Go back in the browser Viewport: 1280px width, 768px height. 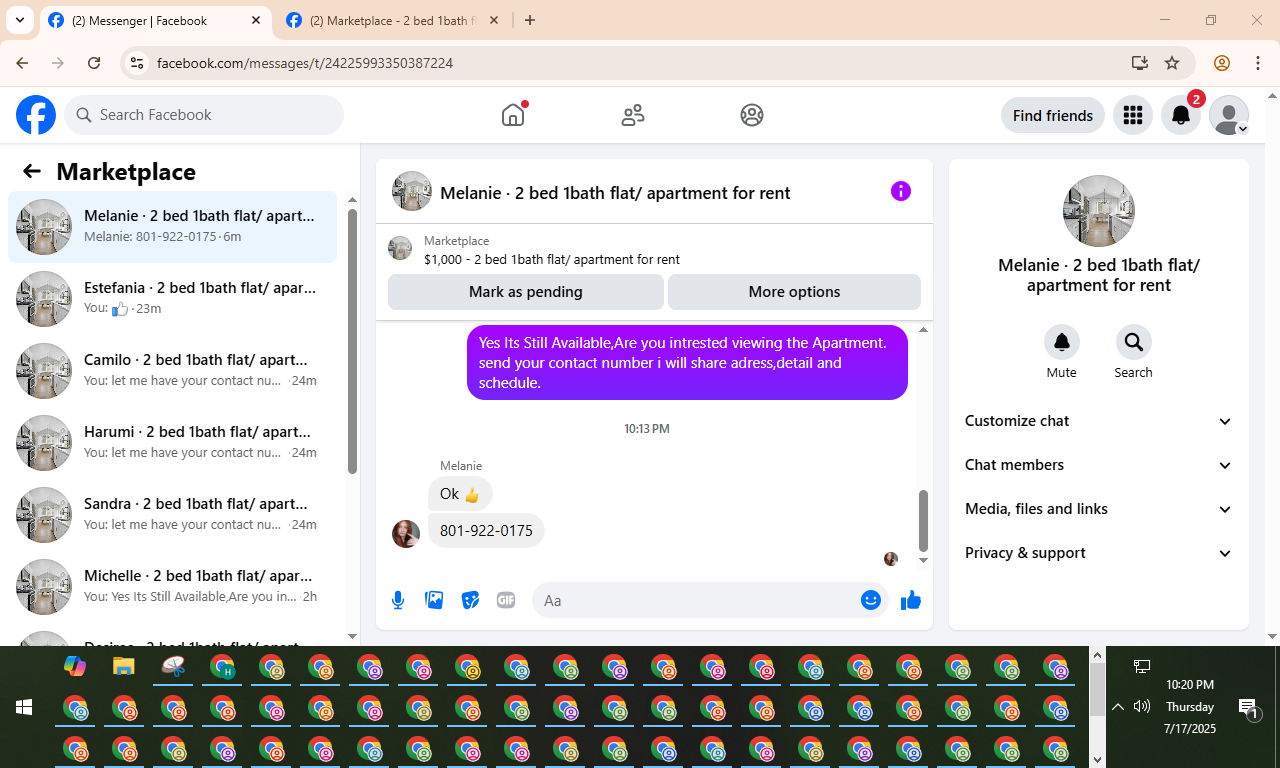coord(22,63)
